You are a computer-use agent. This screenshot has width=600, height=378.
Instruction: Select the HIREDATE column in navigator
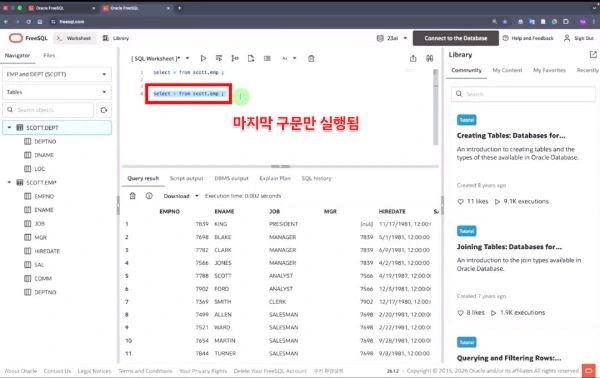click(x=47, y=251)
